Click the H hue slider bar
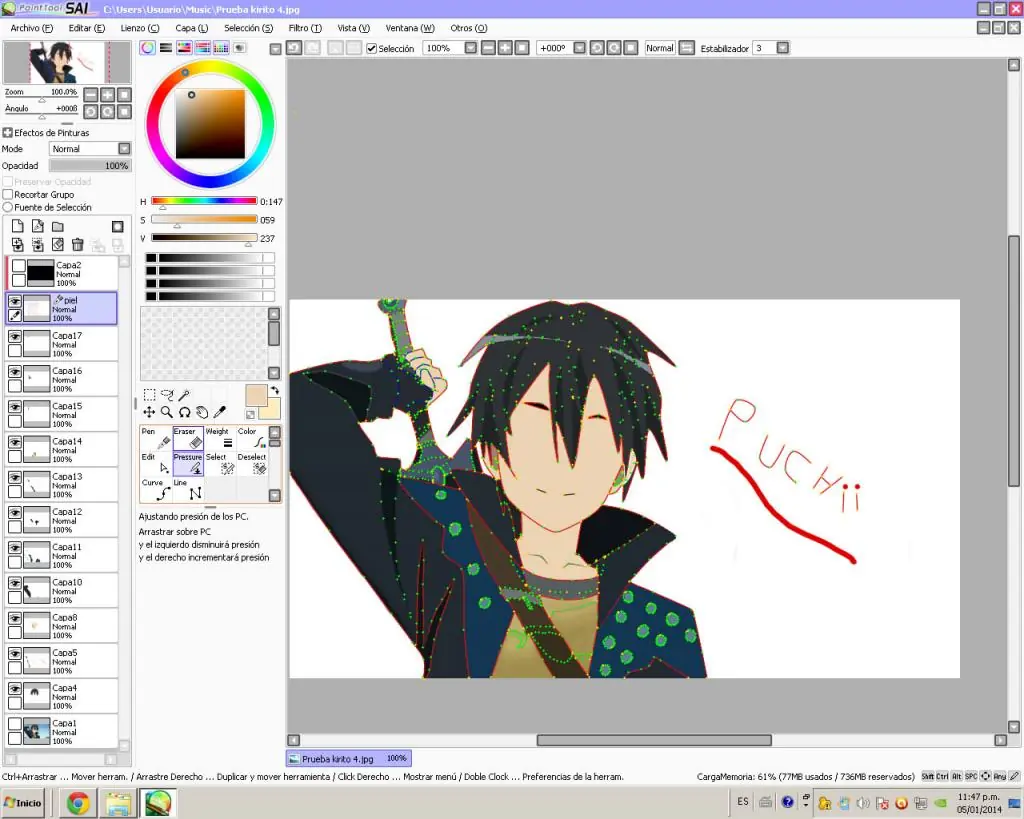Viewport: 1024px width, 819px height. click(x=204, y=201)
